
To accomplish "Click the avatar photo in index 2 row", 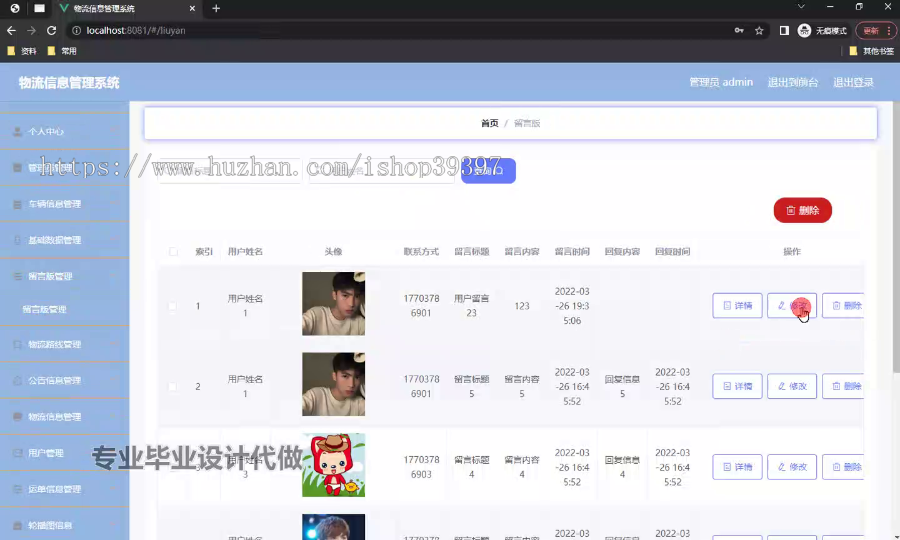I will coord(333,384).
